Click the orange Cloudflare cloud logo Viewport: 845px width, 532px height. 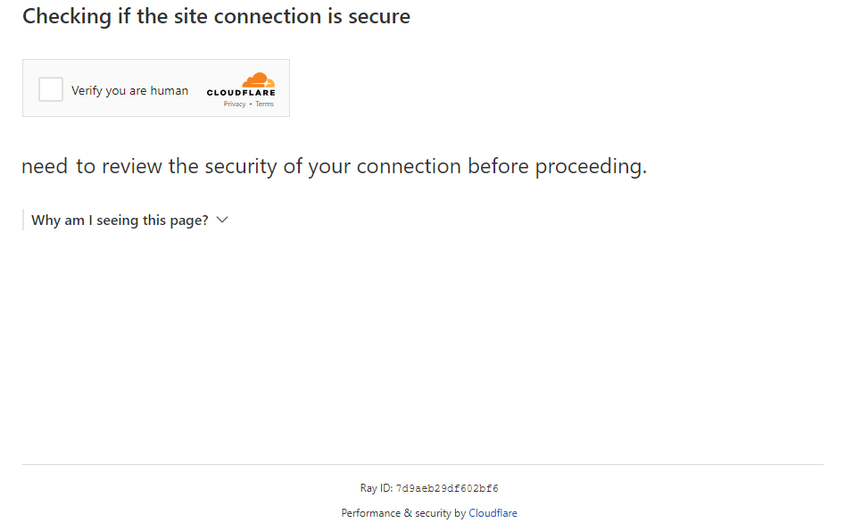[x=258, y=79]
